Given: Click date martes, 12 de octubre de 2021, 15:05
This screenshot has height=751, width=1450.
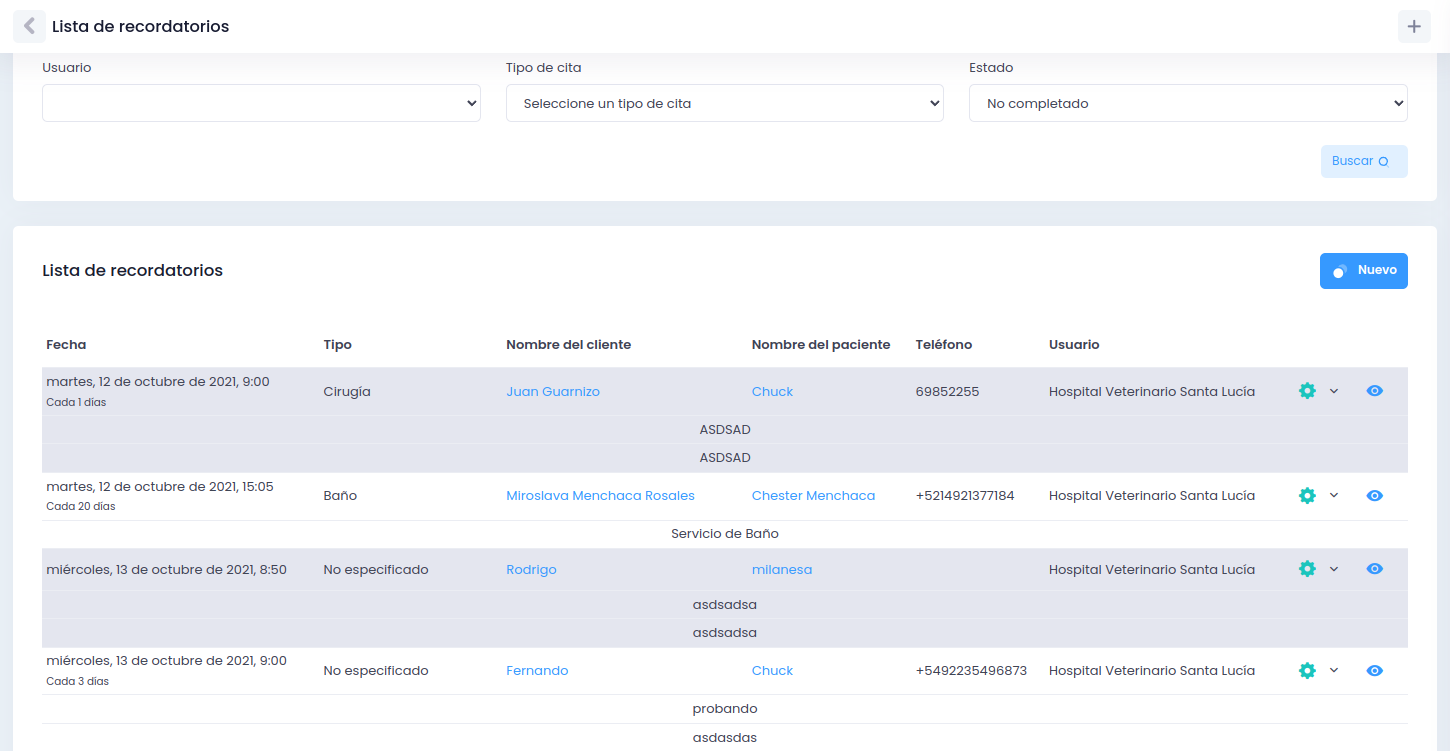Looking at the screenshot, I should tap(160, 487).
